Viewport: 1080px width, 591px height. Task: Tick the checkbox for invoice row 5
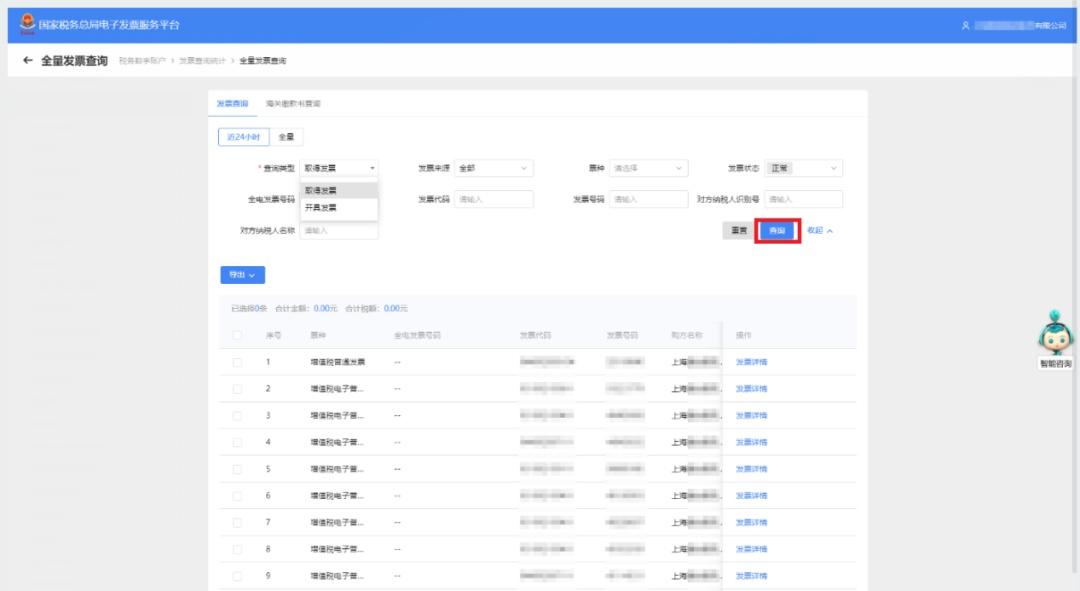click(237, 469)
